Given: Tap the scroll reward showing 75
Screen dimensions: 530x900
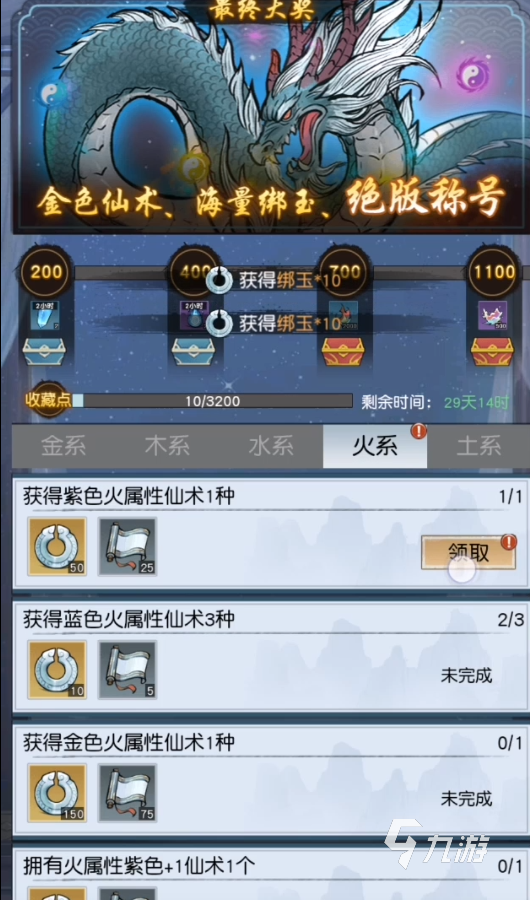Looking at the screenshot, I should click(x=127, y=793).
